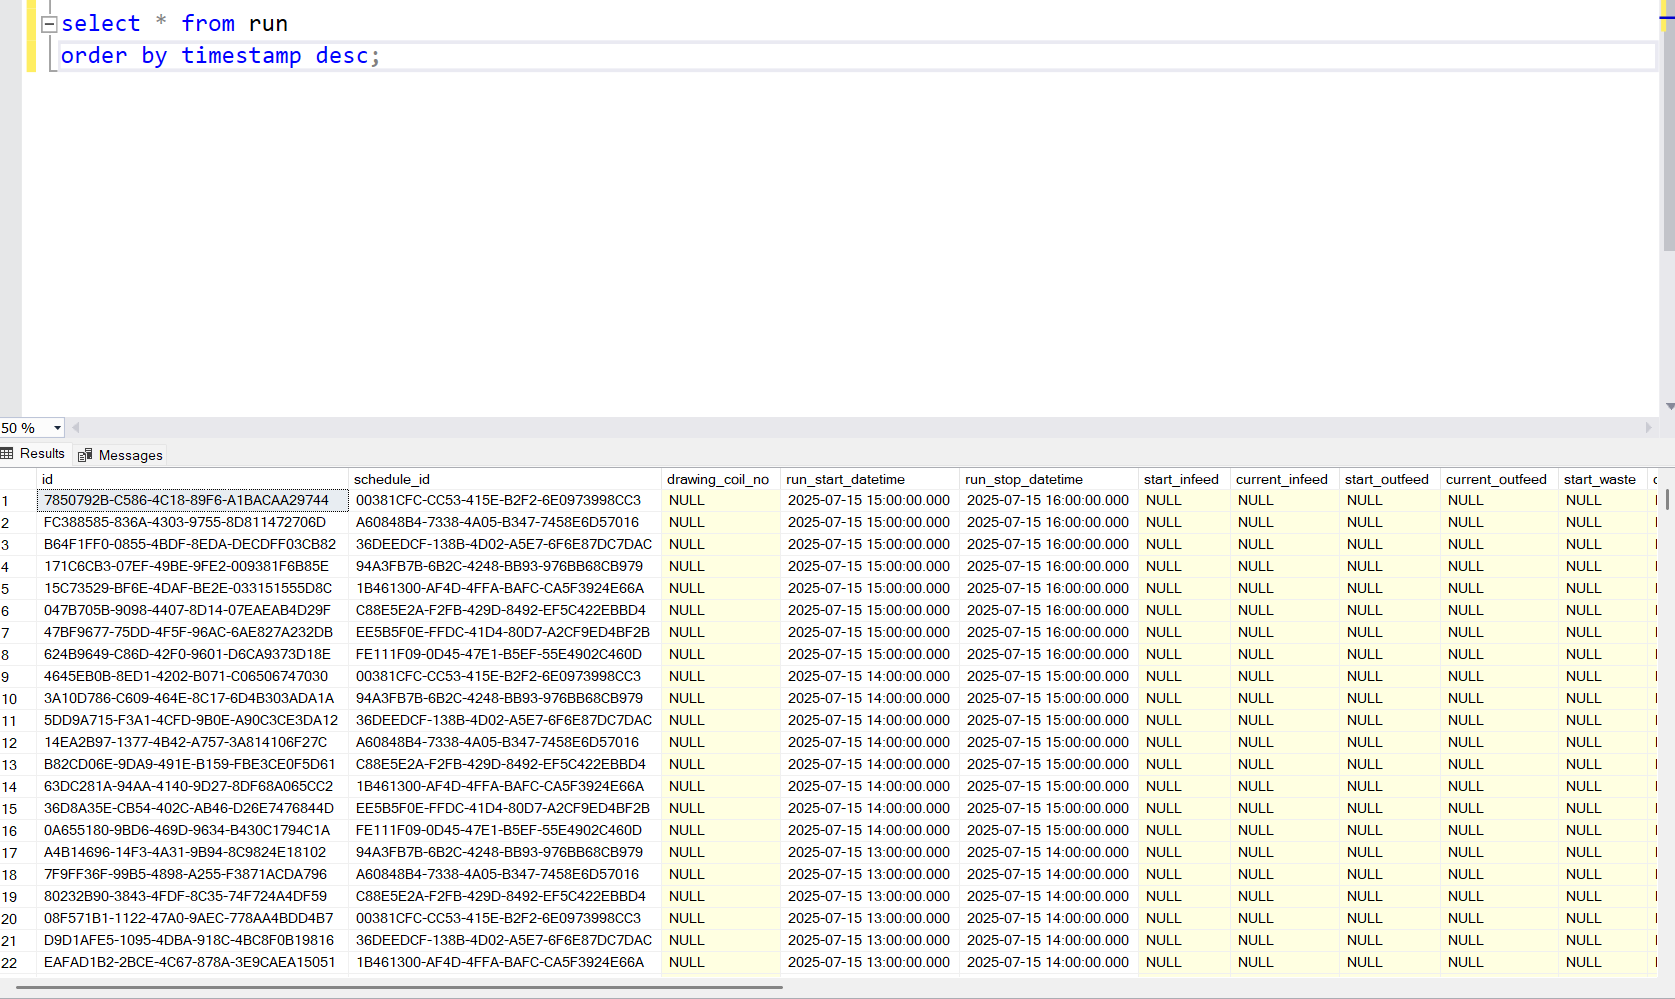Select id cell EAFAD1B2-2BCE-4C67-878A-3E9CAEA15051
1675x999 pixels.
[193, 963]
